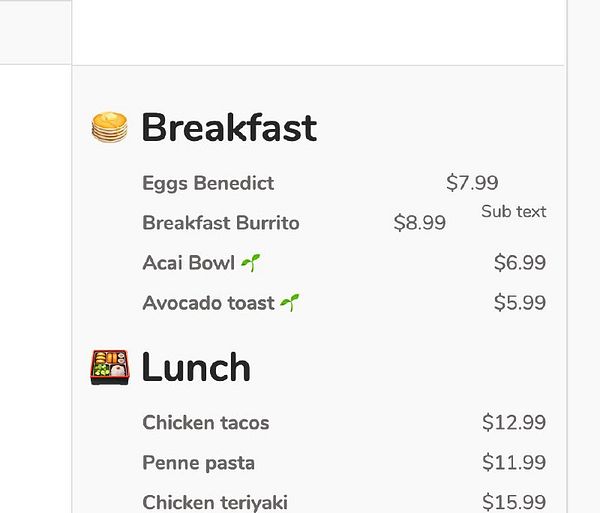Image resolution: width=600 pixels, height=513 pixels.
Task: Click the pancakes icon beside Breakfast
Action: 109,127
